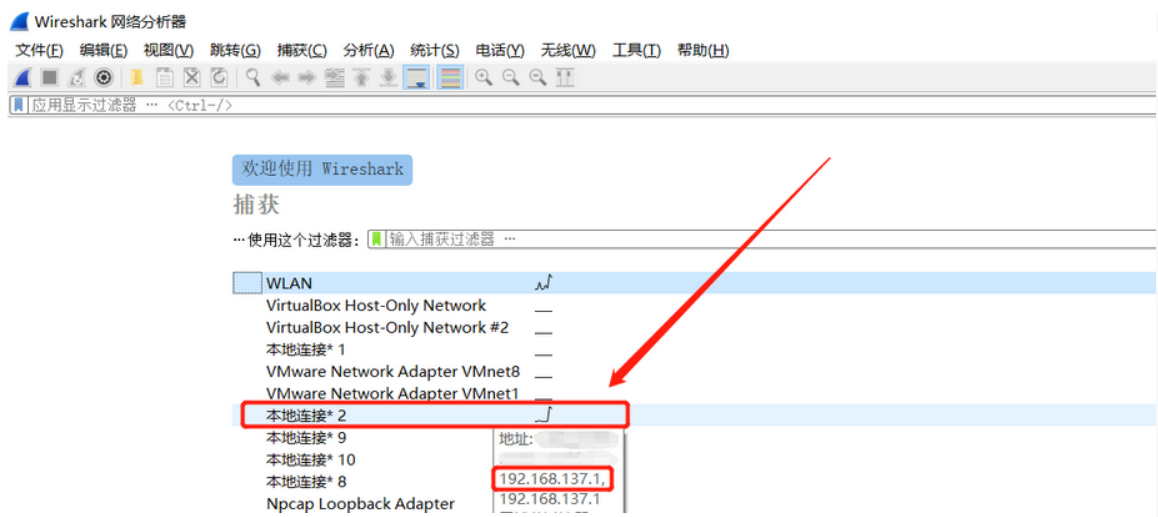Open the 帮助(H) menu
The width and height of the screenshot is (1158, 517).
click(x=703, y=50)
